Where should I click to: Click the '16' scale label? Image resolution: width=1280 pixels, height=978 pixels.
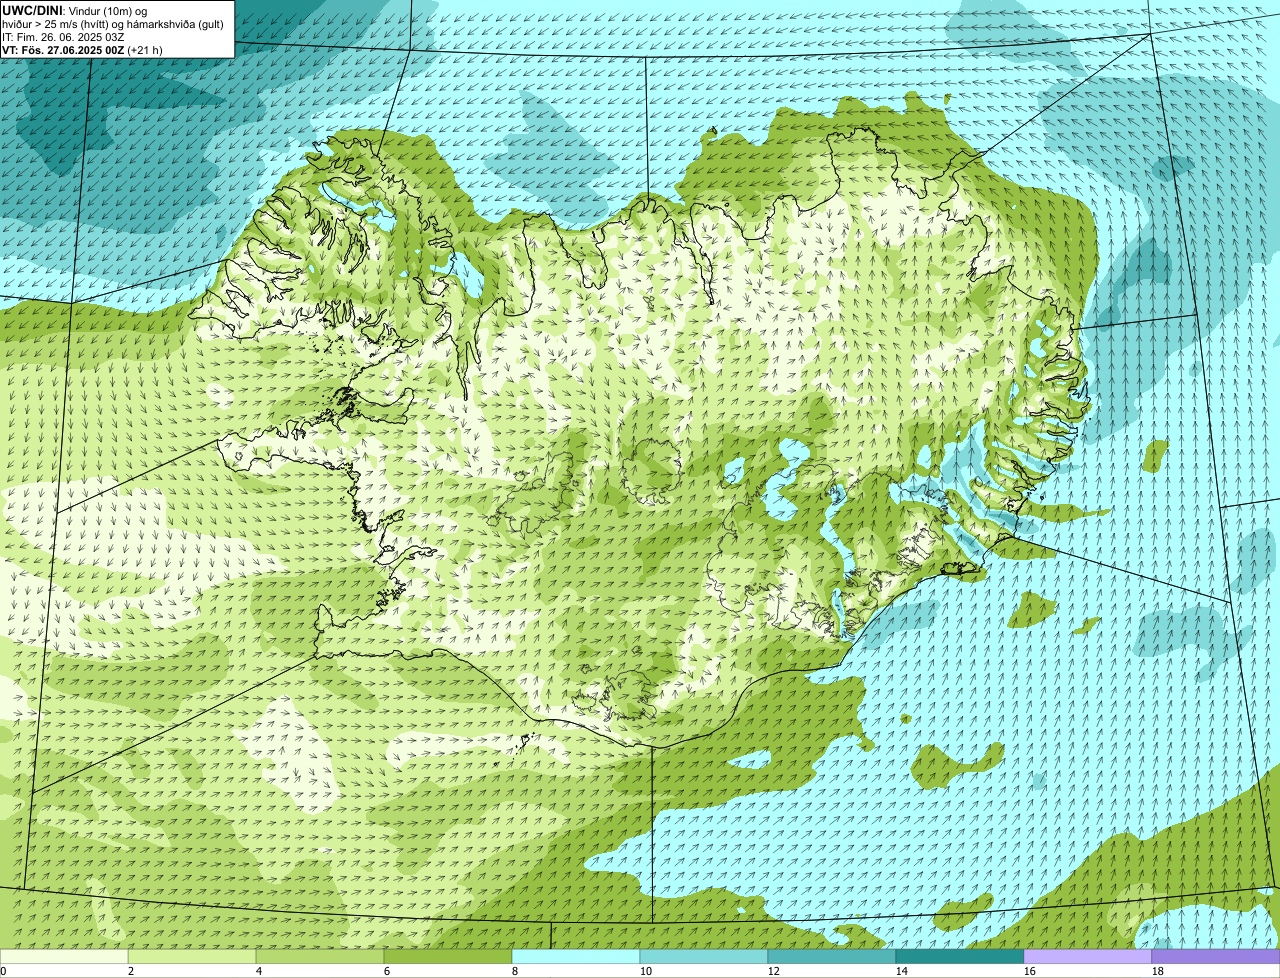tap(1030, 971)
